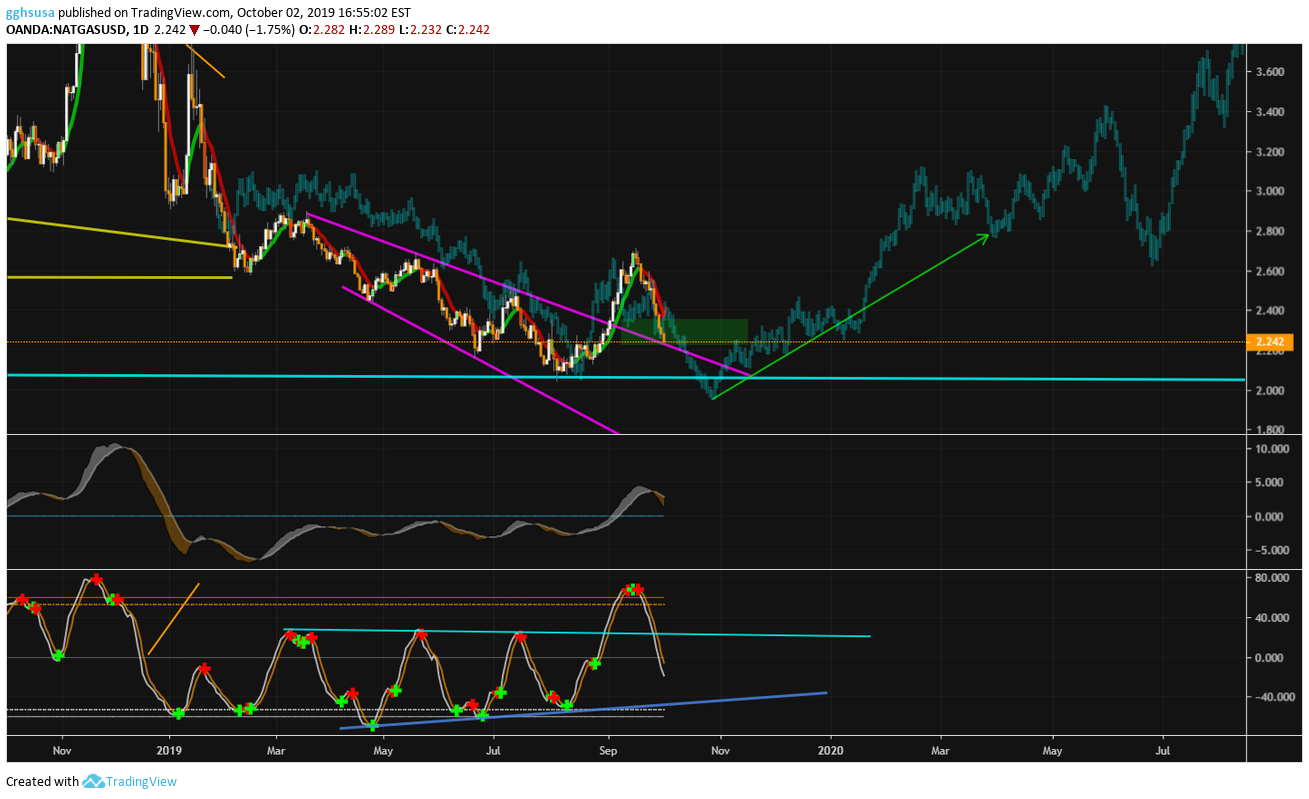The image size is (1309, 799).
Task: Open the gghsusa author name
Action: click(x=30, y=13)
